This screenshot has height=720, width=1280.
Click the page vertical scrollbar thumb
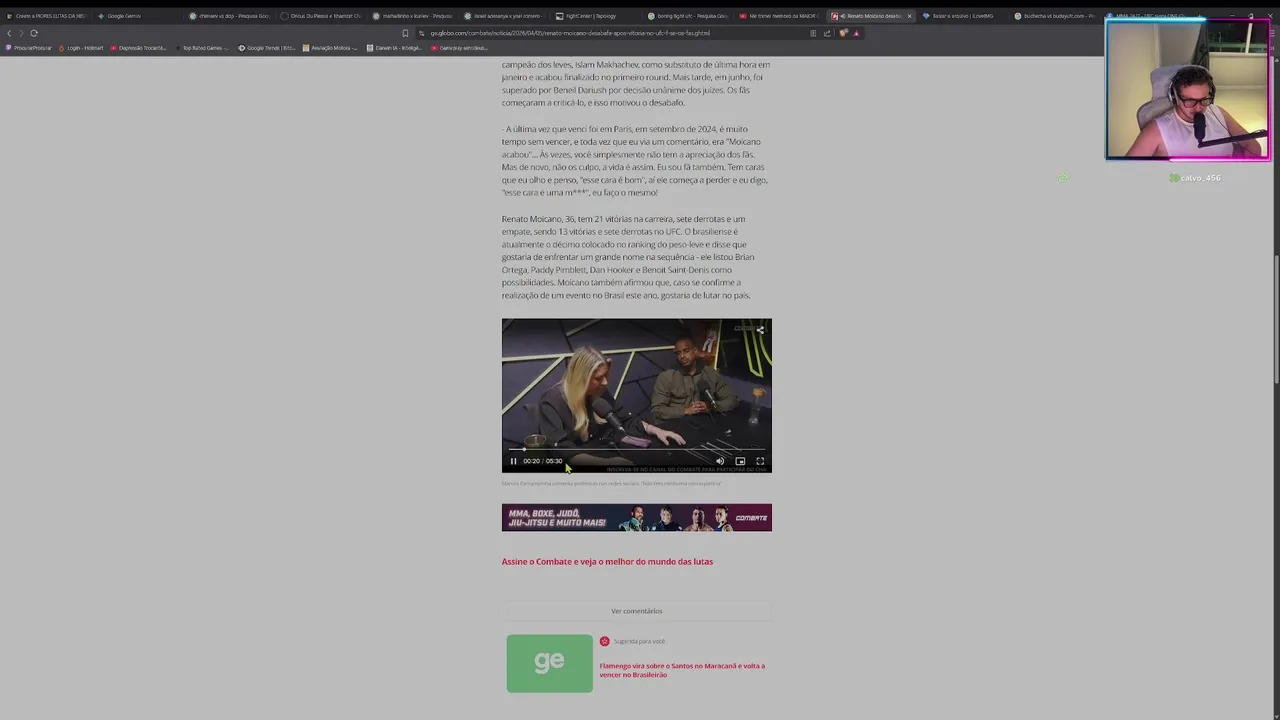tap(1276, 318)
